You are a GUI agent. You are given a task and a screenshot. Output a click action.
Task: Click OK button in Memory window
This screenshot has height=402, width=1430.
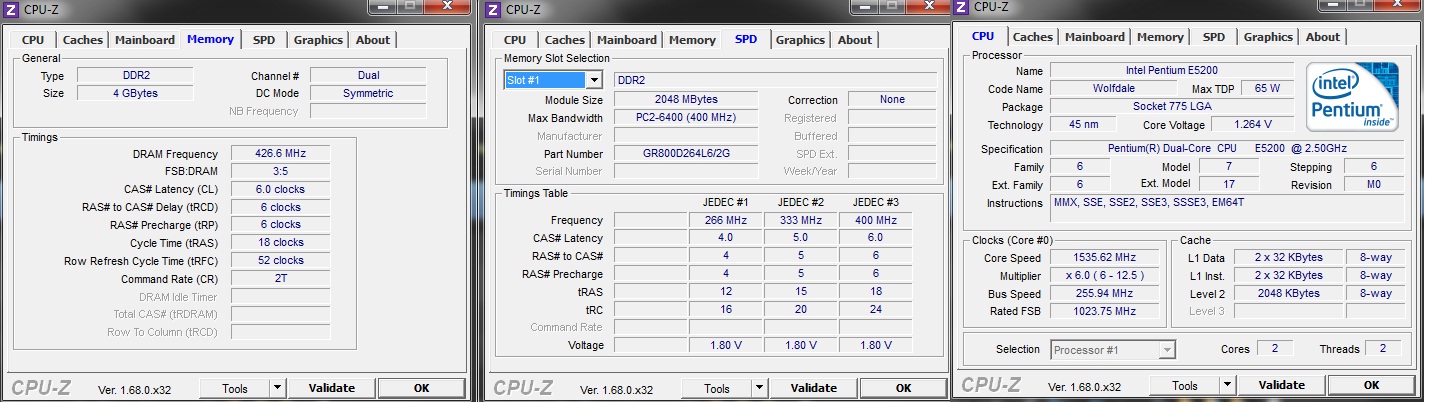click(x=421, y=388)
